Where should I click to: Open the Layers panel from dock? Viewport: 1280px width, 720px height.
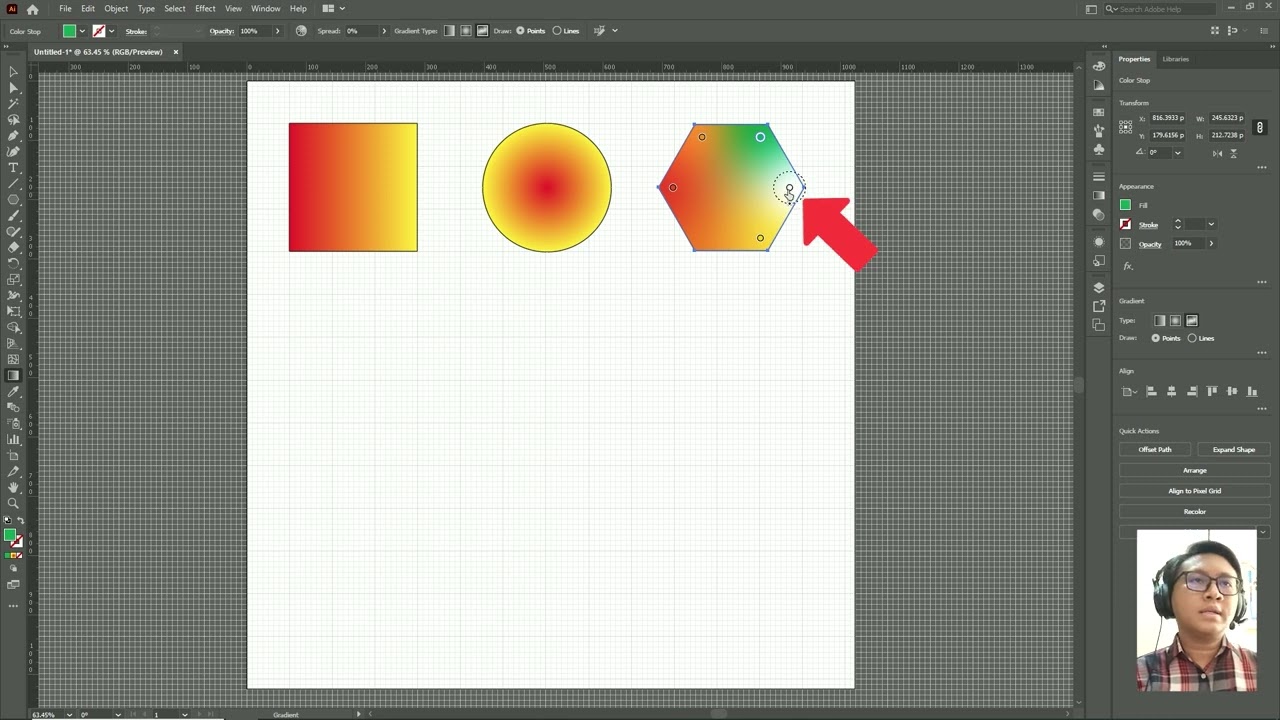point(1099,288)
